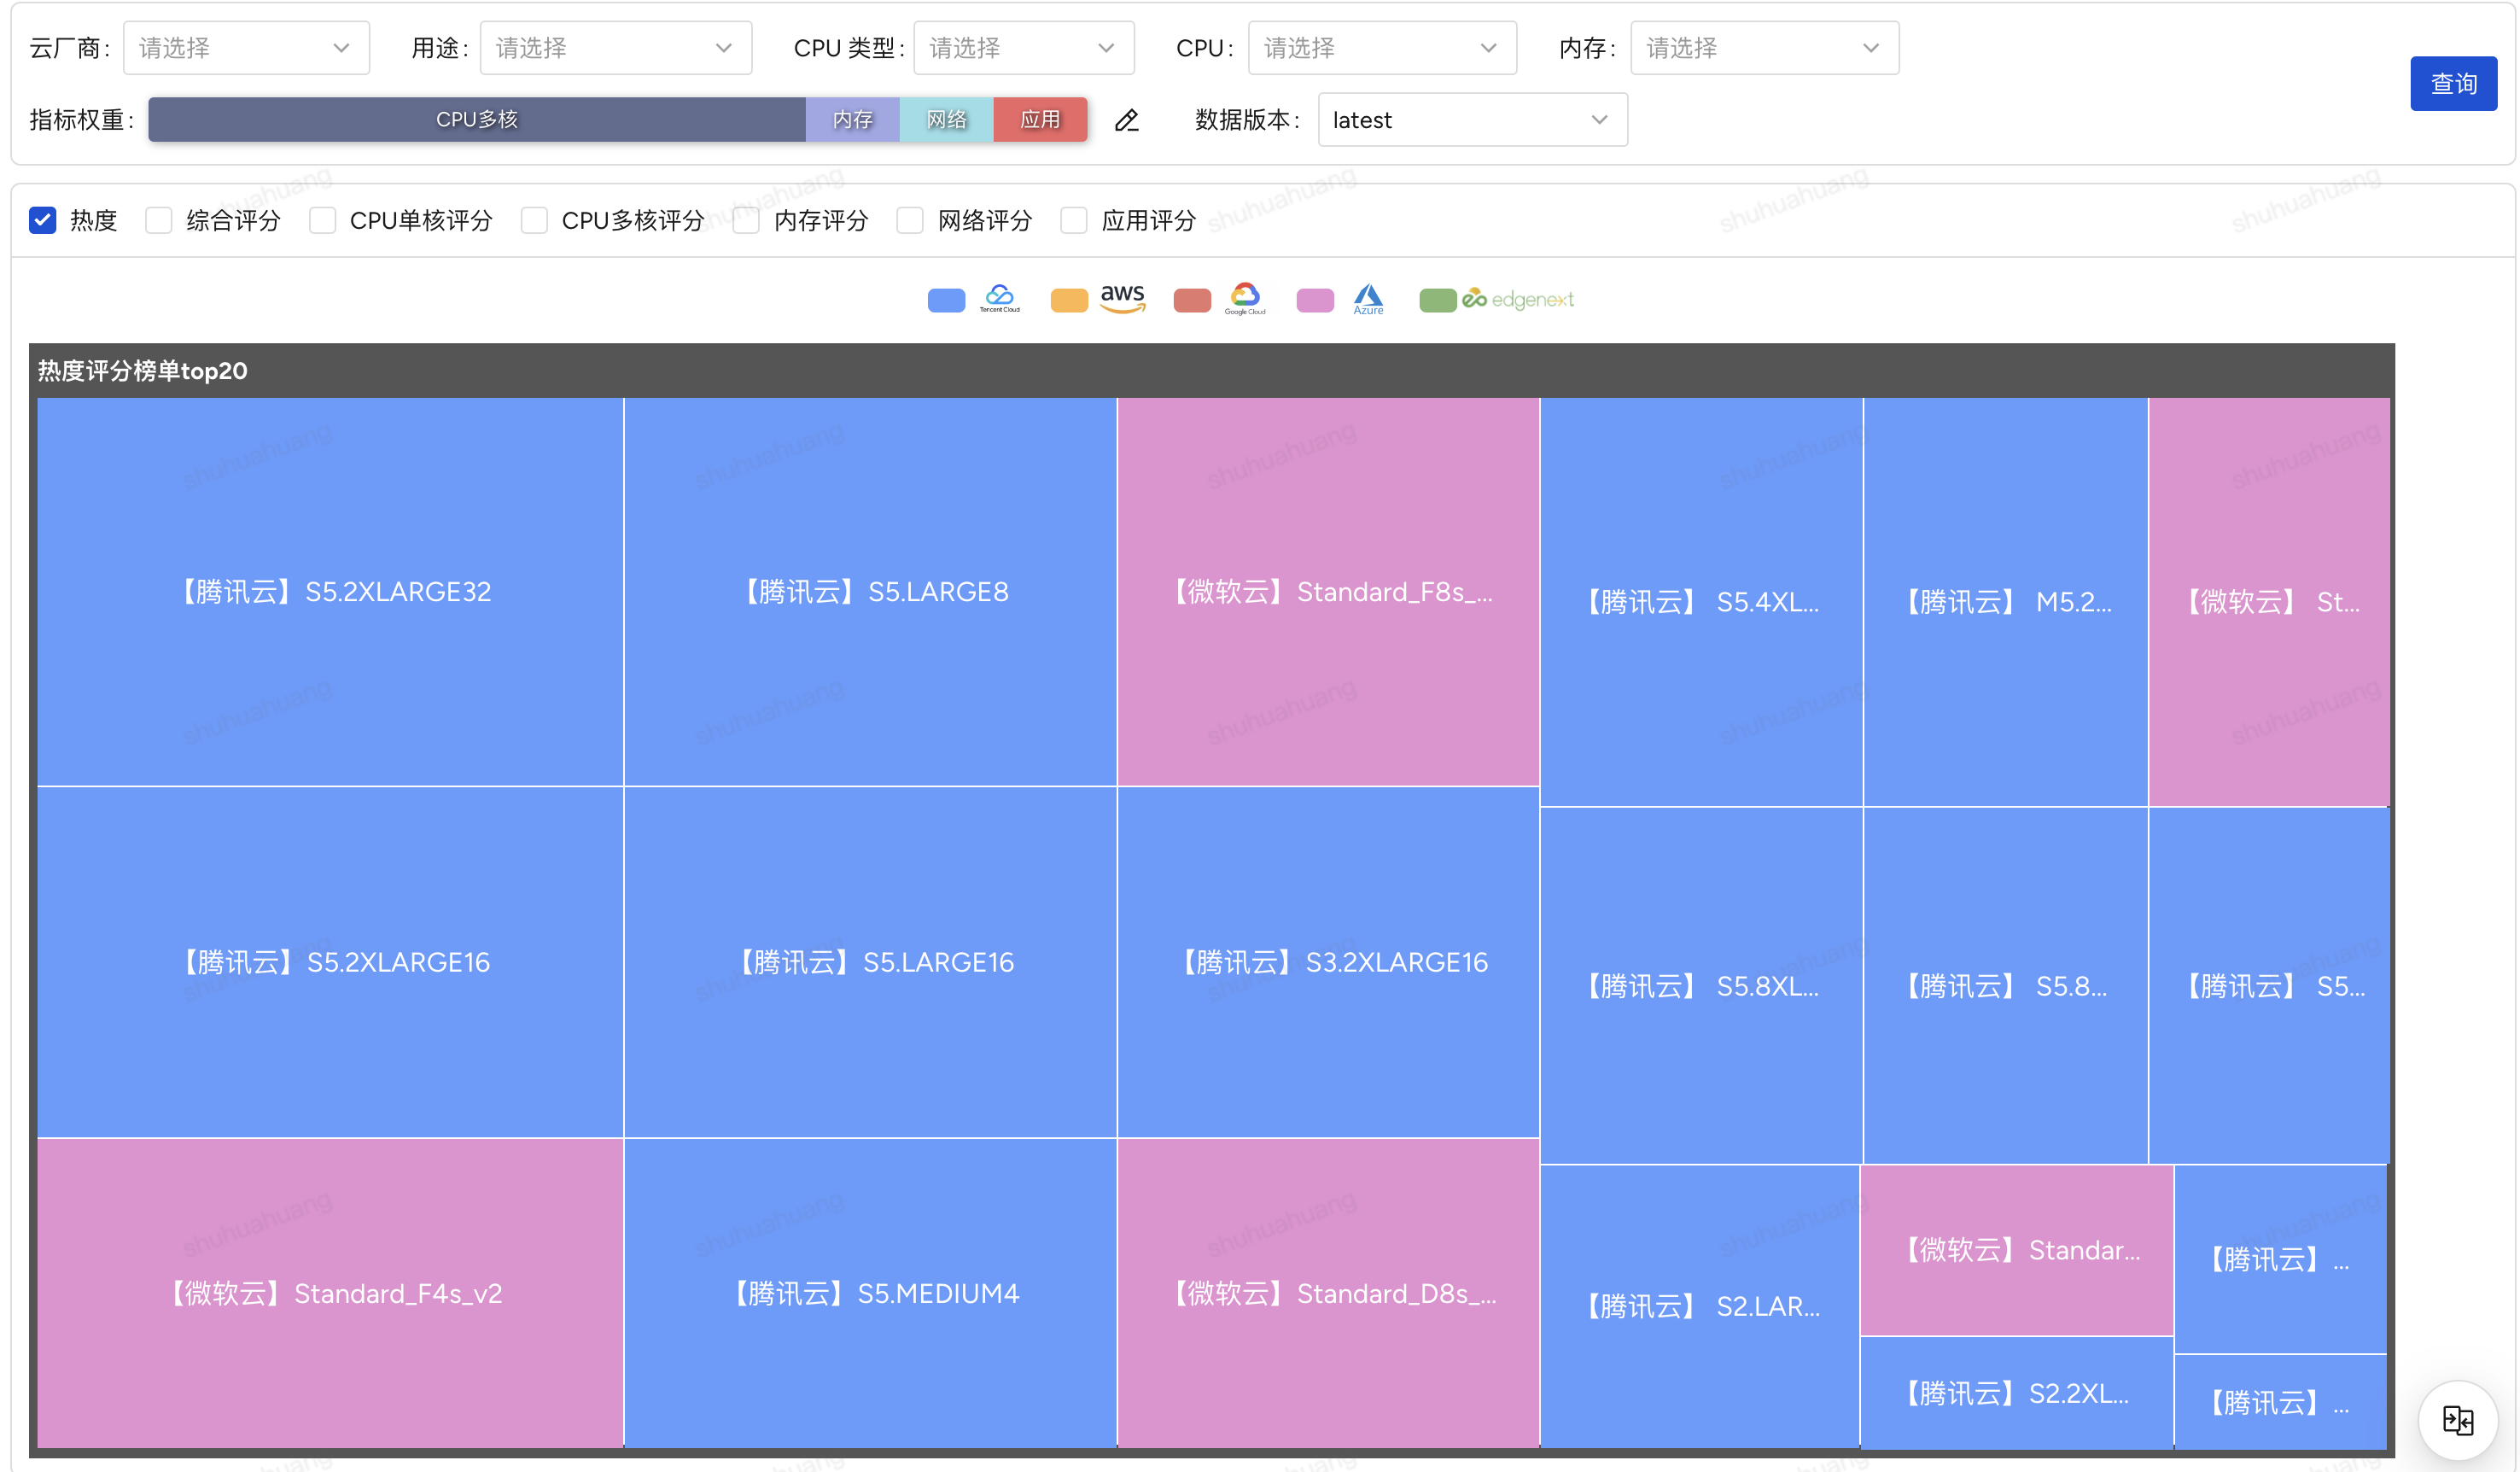Viewport: 2520px width, 1472px height.
Task: Toggle the Google Cloud legend logo
Action: [x=1244, y=298]
